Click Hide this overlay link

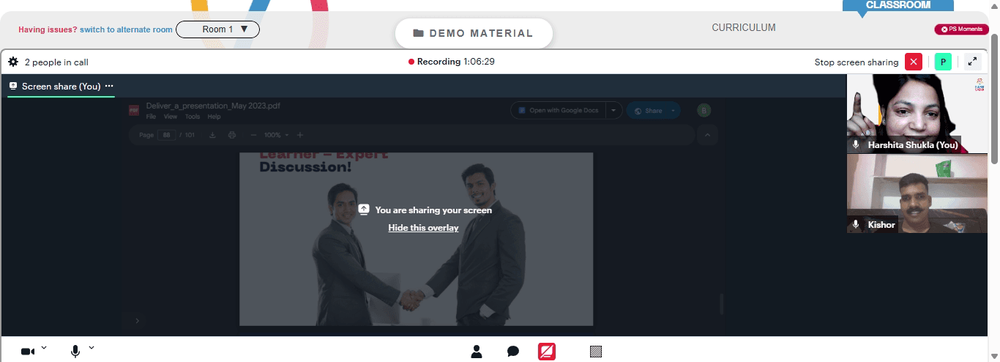[423, 228]
